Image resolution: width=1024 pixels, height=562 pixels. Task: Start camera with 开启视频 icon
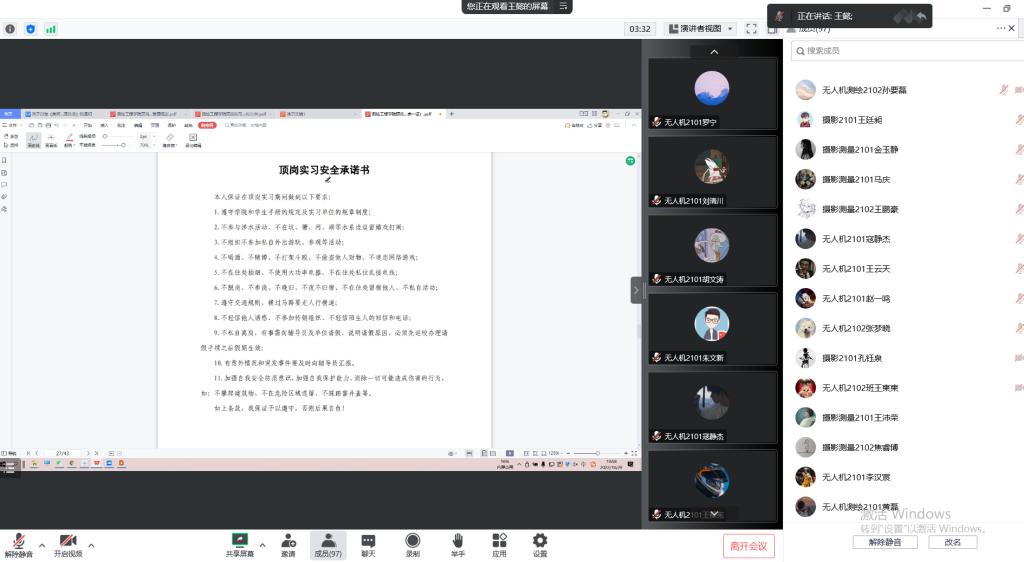pos(69,544)
